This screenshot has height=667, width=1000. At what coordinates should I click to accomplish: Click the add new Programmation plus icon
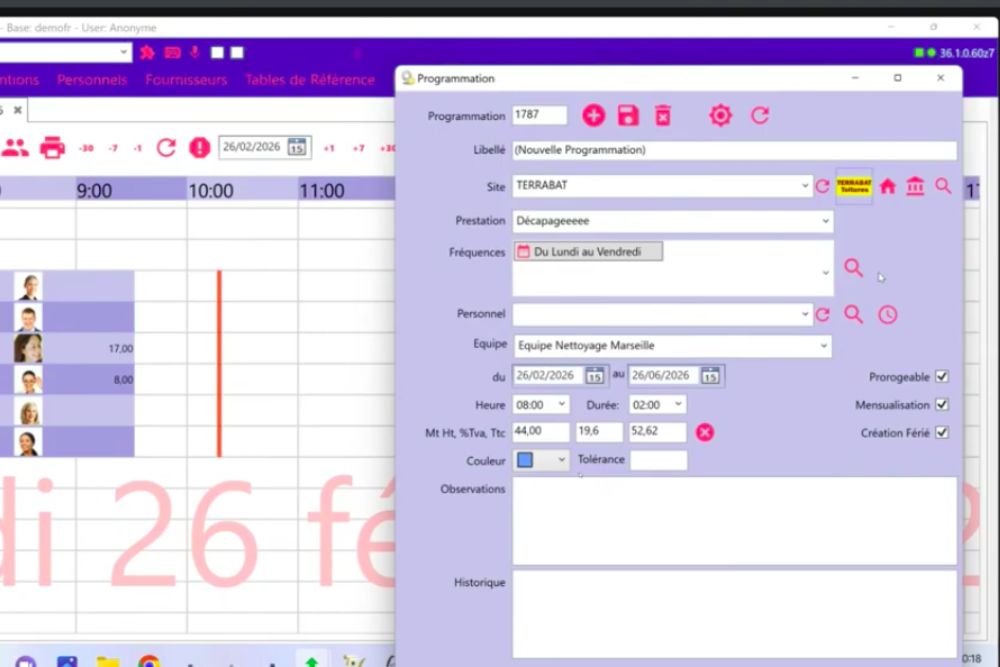pyautogui.click(x=594, y=115)
